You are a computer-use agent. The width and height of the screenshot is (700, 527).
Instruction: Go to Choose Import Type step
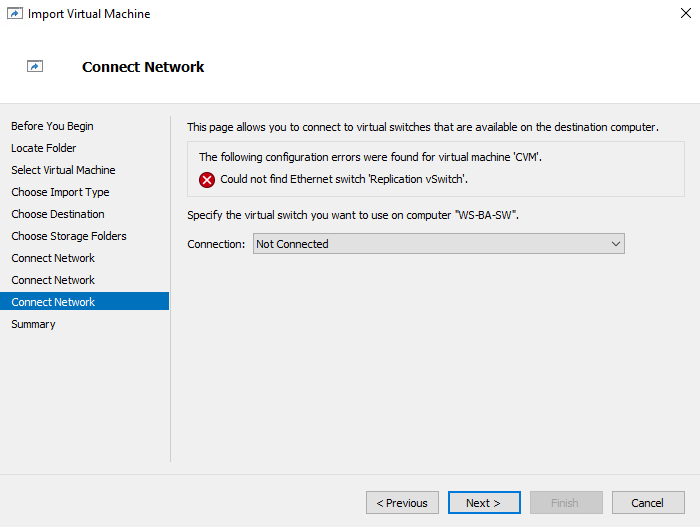click(x=60, y=192)
